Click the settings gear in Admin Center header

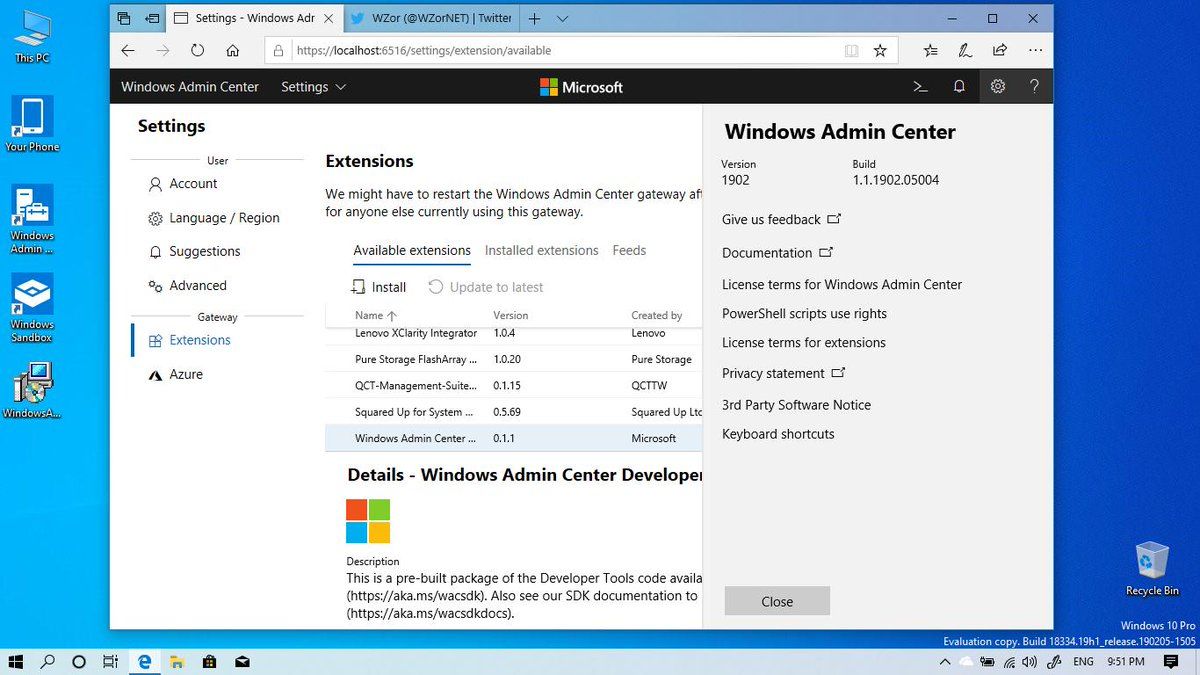(x=997, y=87)
